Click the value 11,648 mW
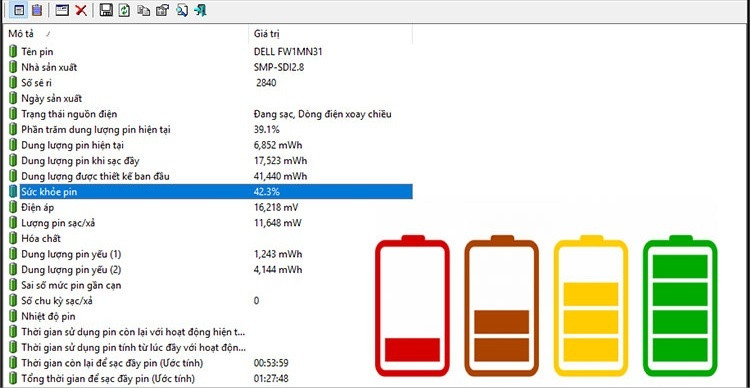Image resolution: width=750 pixels, height=388 pixels. click(278, 223)
